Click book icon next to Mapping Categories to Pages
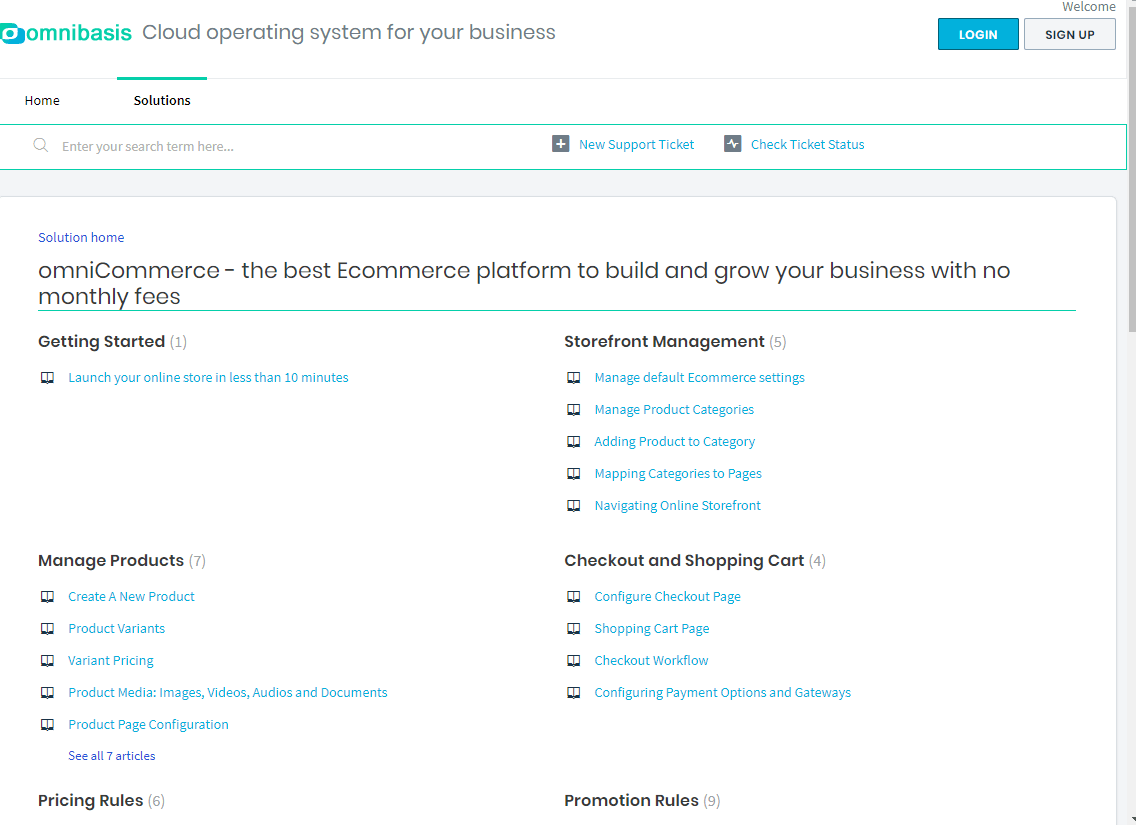 [573, 474]
